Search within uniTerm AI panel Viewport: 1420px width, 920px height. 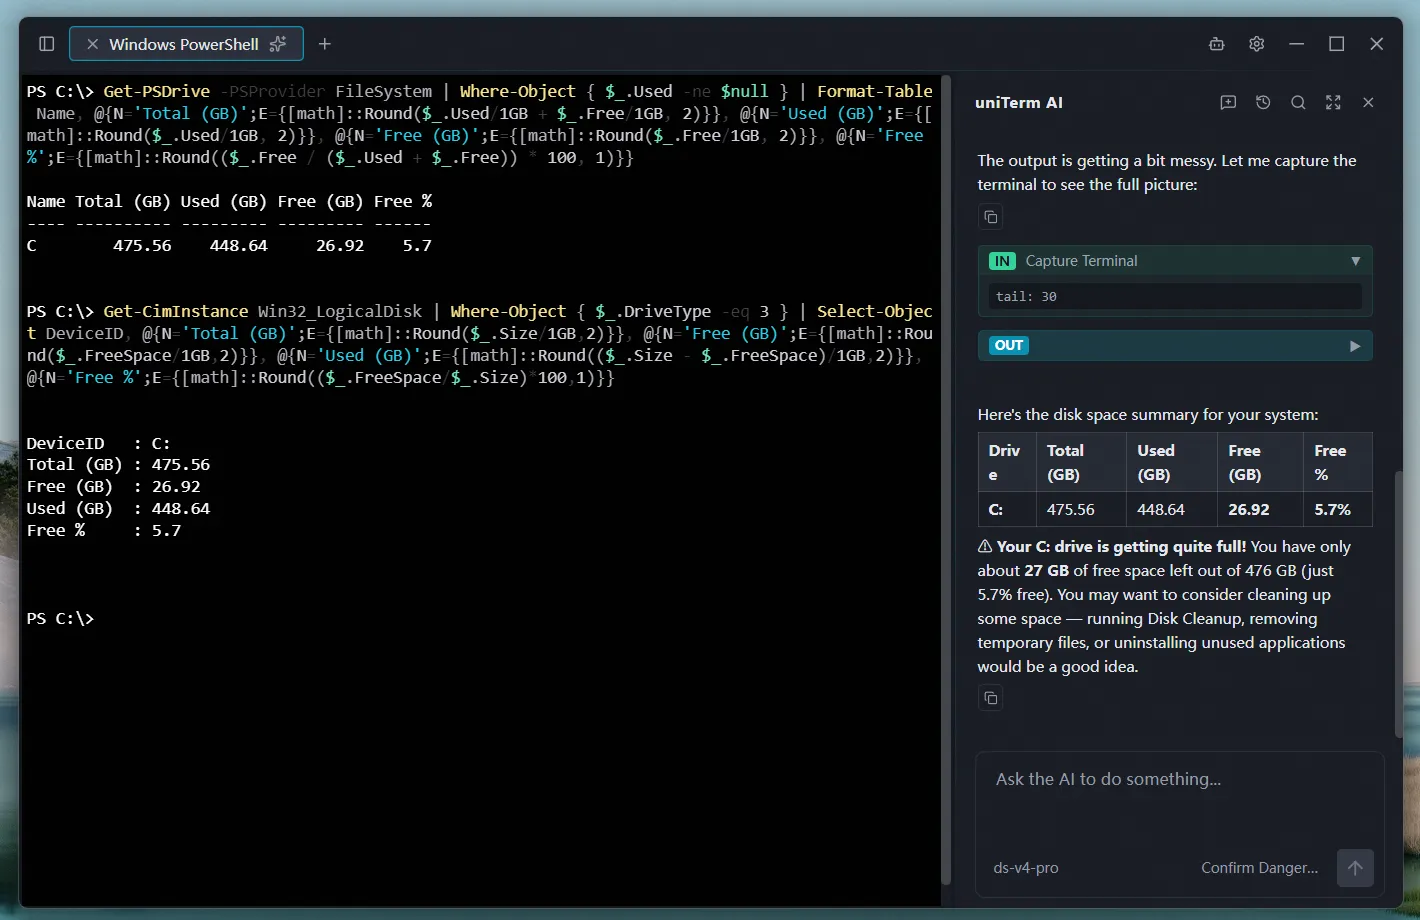coord(1298,102)
